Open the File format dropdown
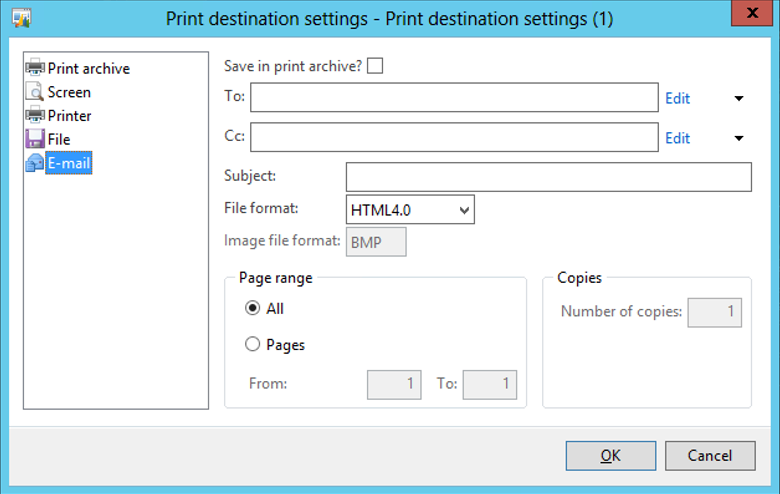The image size is (780, 494). coord(410,210)
